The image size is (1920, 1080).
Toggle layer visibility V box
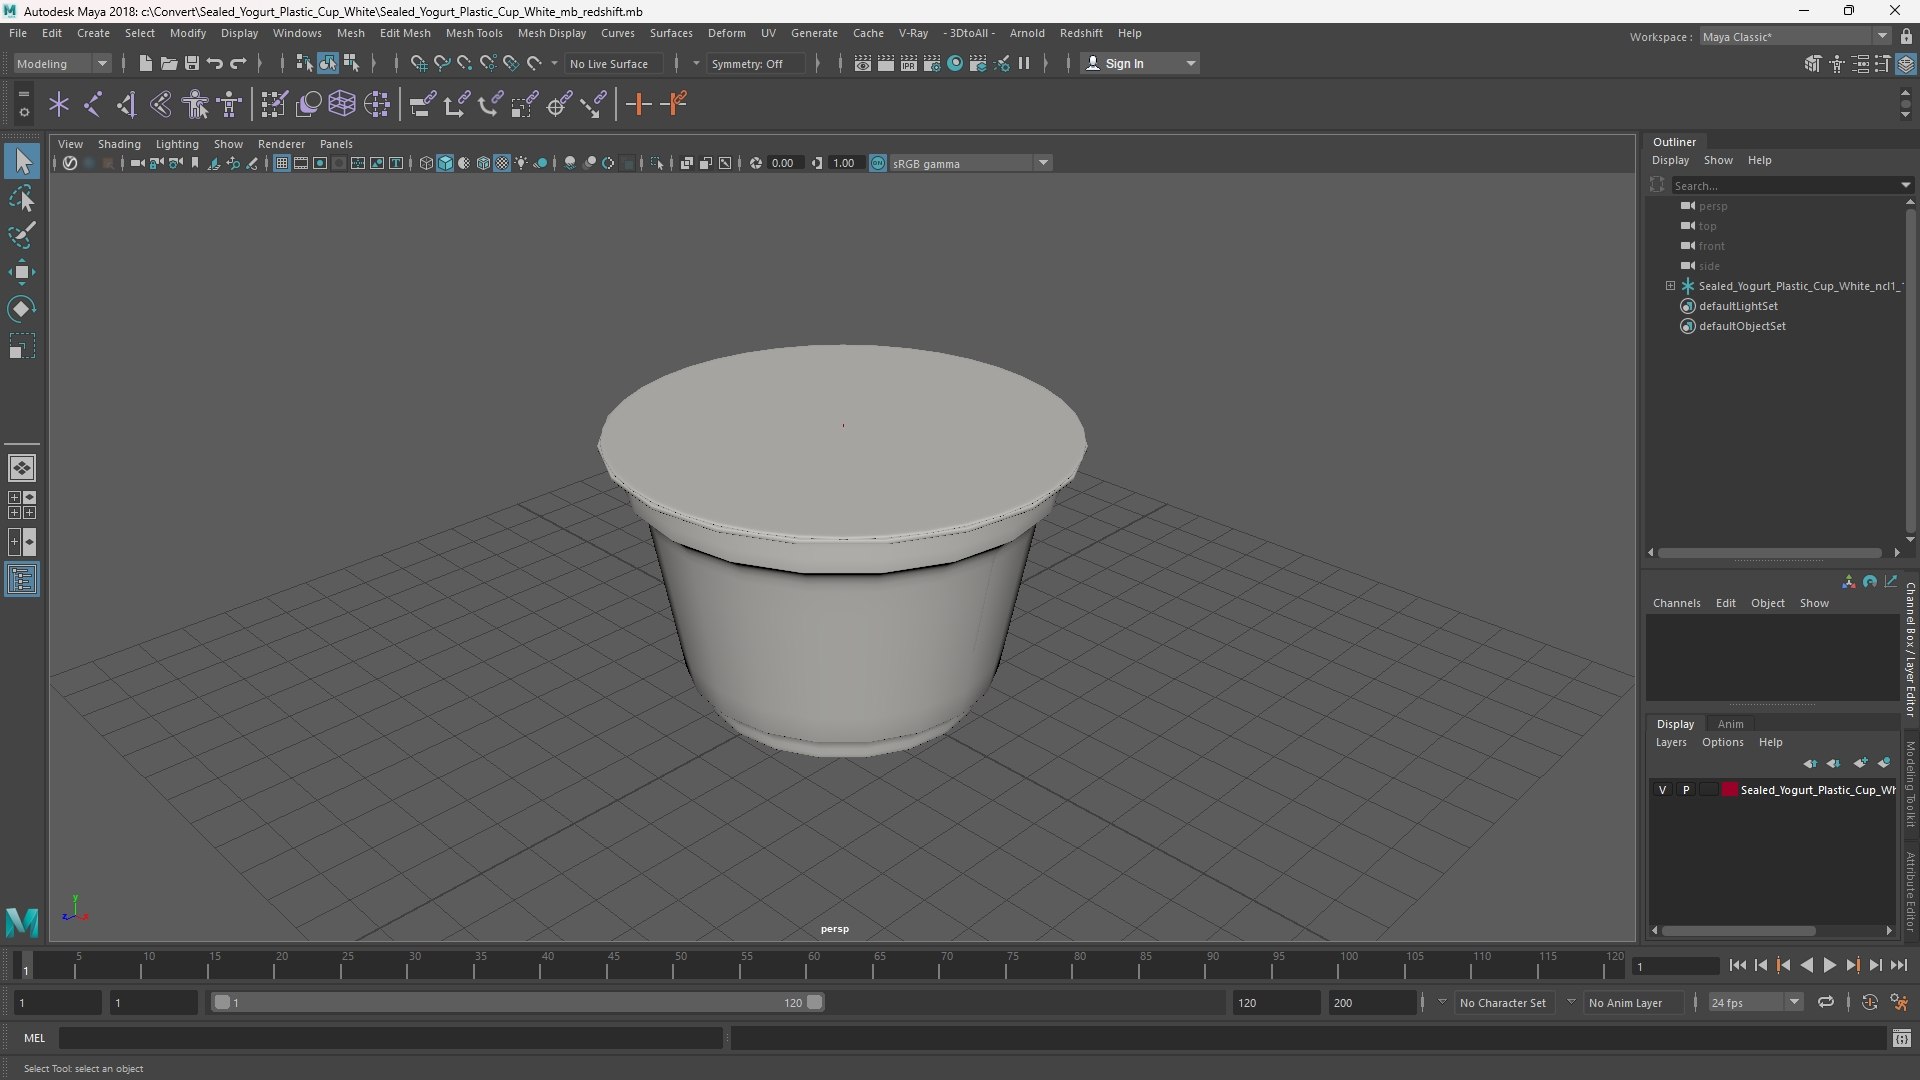[1663, 790]
